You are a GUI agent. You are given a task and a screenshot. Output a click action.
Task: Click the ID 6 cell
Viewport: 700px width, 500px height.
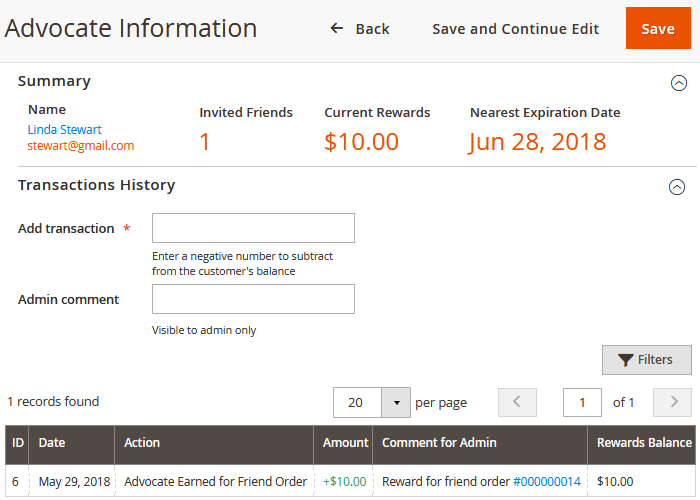(16, 482)
